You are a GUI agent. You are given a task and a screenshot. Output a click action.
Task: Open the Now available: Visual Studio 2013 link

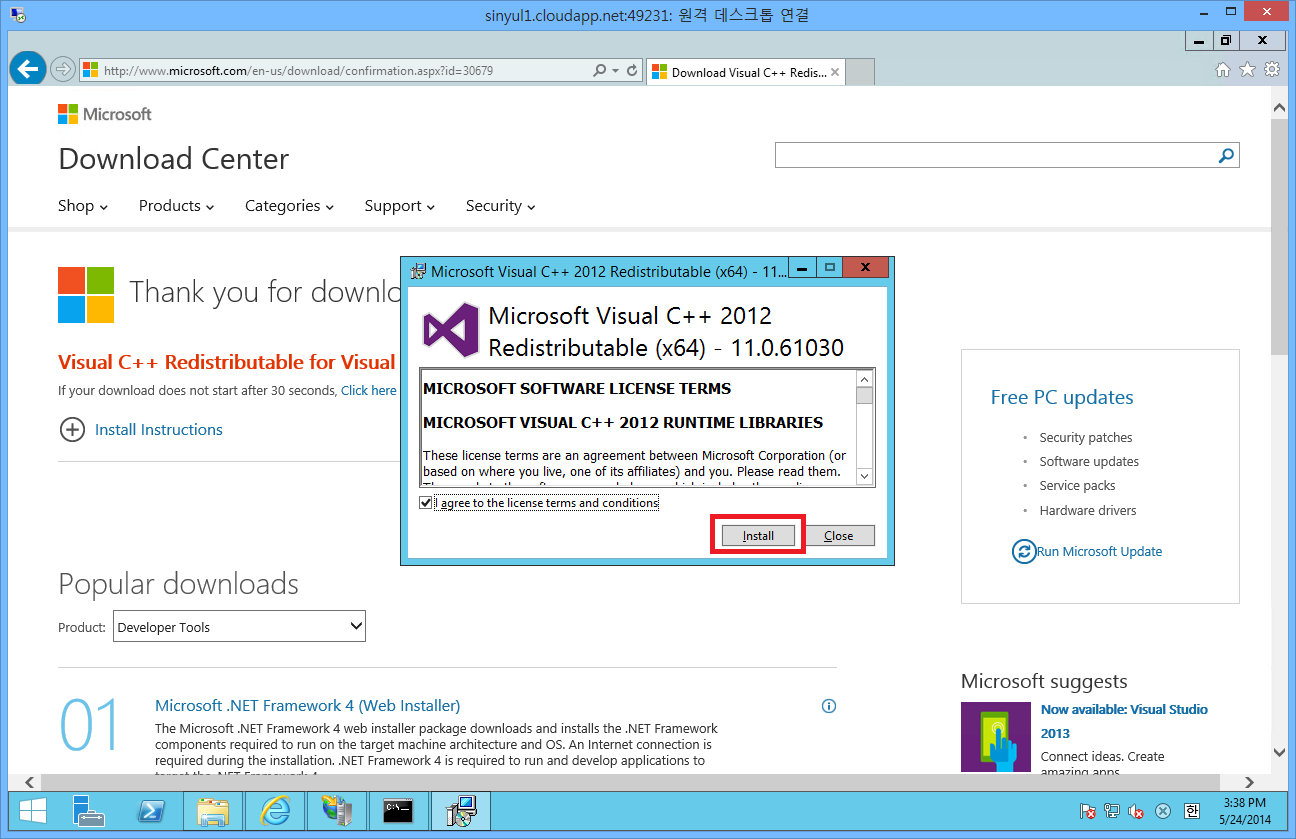point(1124,721)
